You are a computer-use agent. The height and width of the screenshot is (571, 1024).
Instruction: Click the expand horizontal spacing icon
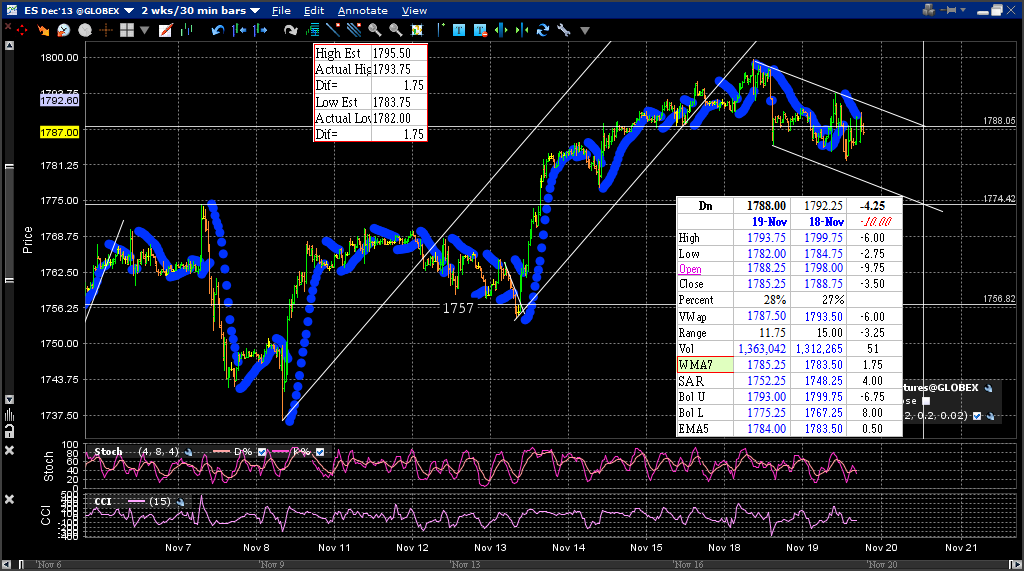coord(501,30)
